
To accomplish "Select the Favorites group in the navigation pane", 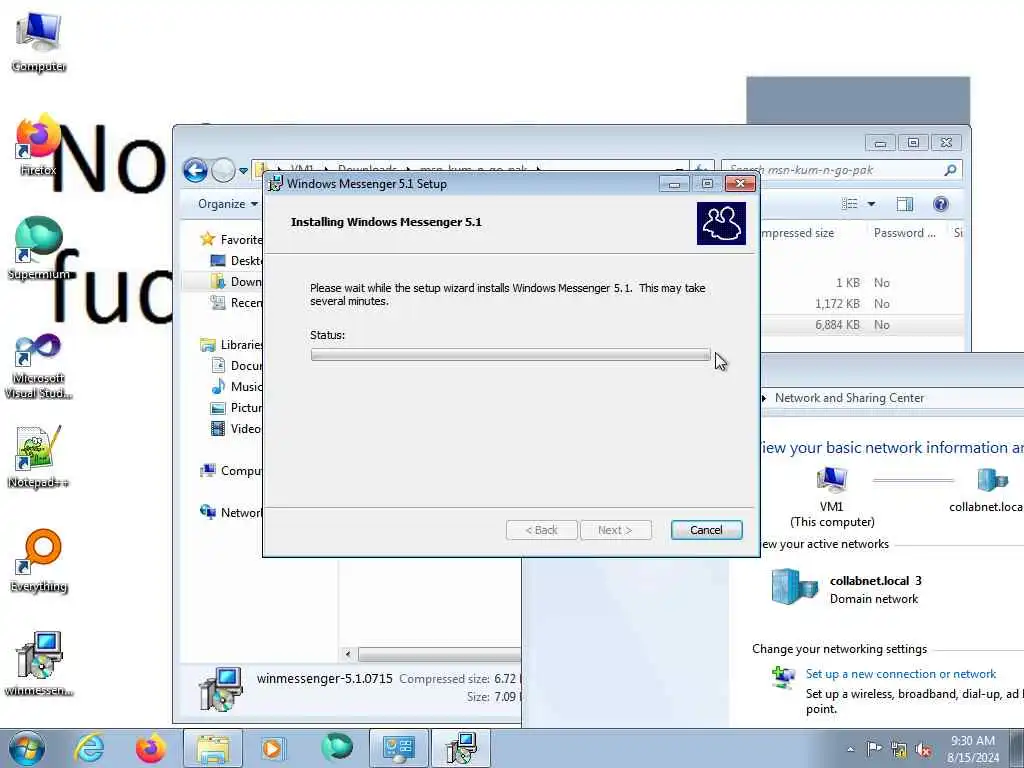I will pos(232,240).
